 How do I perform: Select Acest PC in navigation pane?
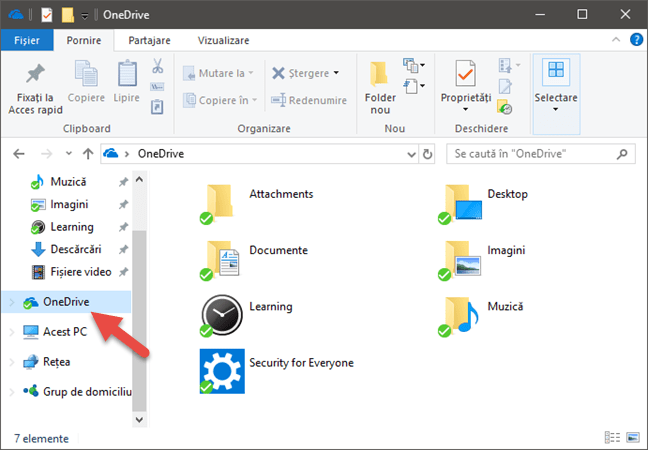click(65, 332)
